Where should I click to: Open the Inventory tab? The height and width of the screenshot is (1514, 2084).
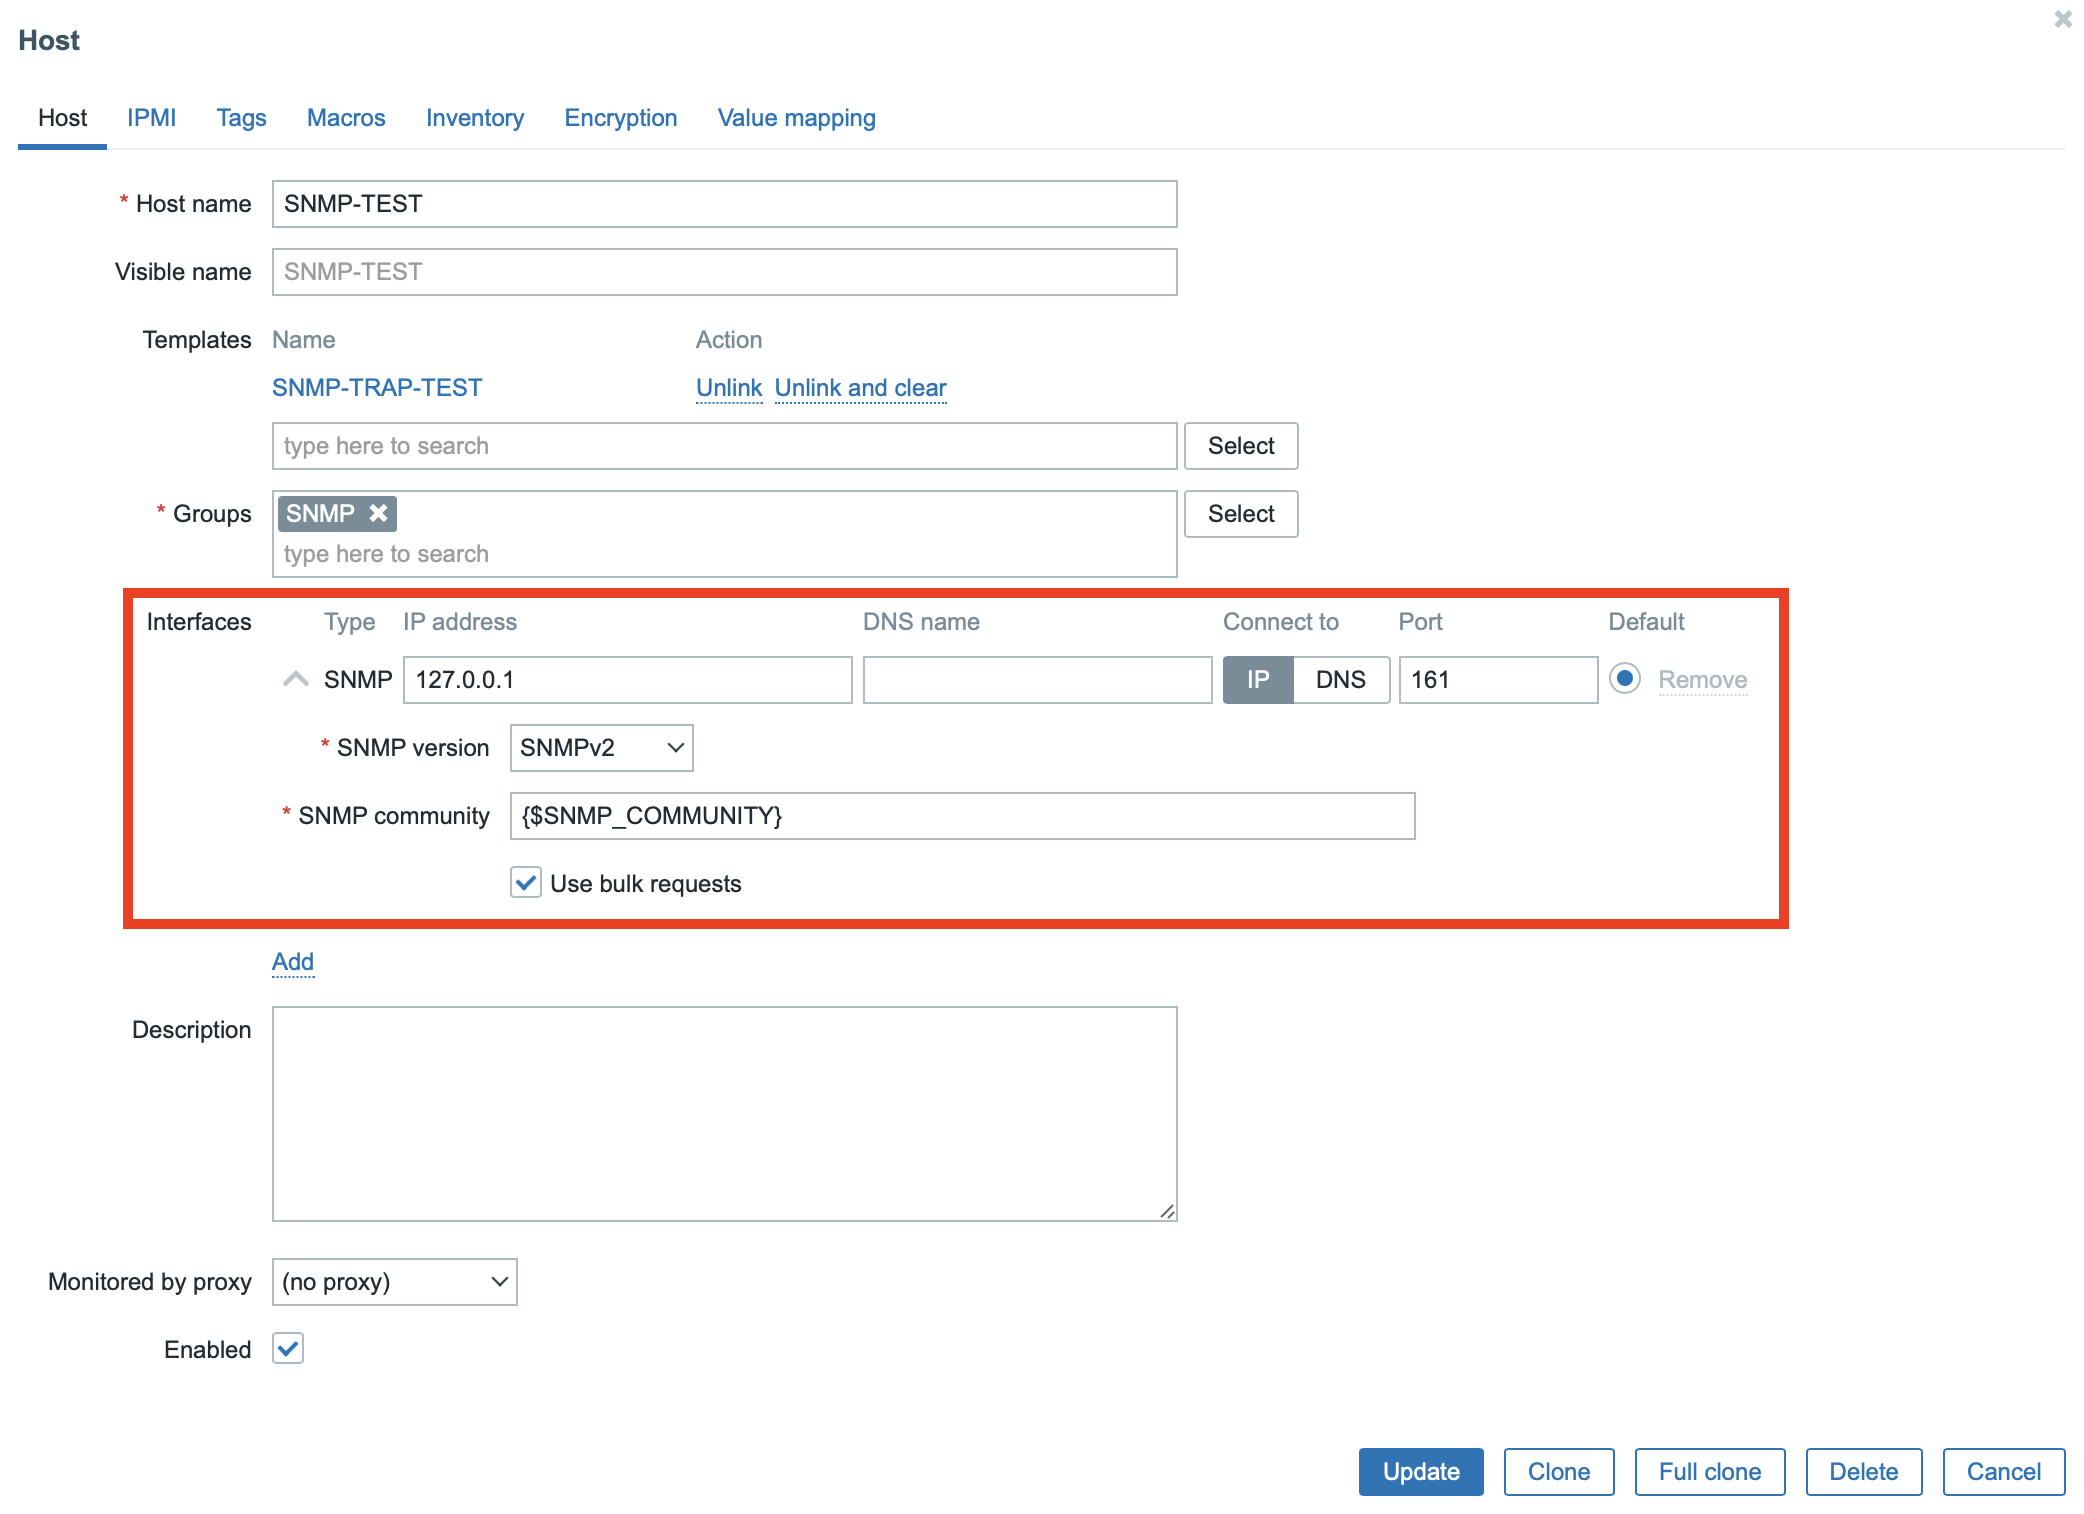click(474, 118)
